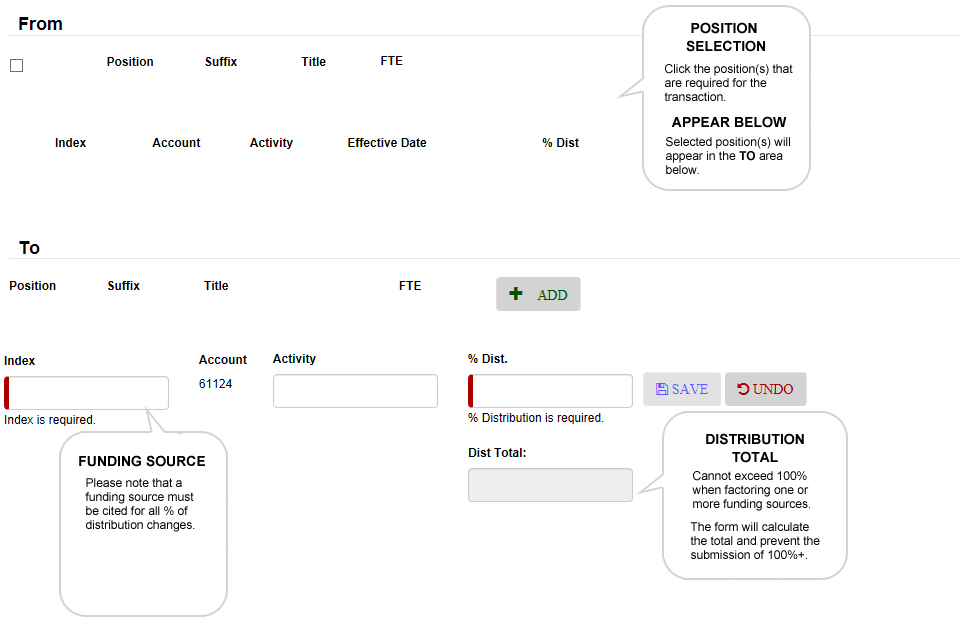Click the % Dist. input box
Screen dimensions: 960x629
click(550, 389)
